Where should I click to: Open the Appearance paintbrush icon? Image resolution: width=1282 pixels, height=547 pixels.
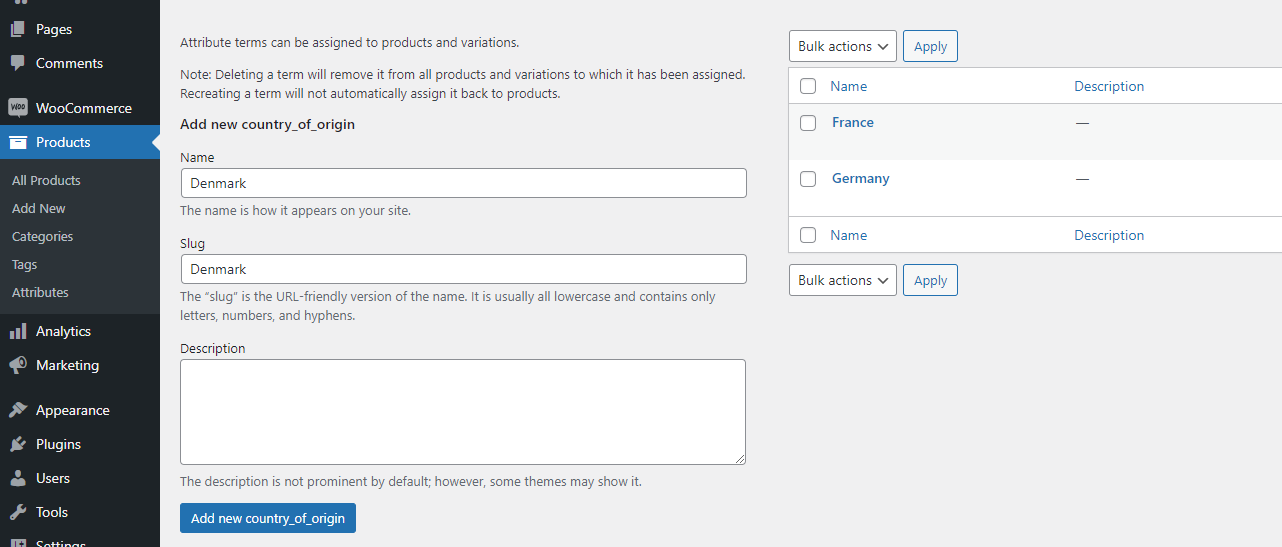point(18,410)
